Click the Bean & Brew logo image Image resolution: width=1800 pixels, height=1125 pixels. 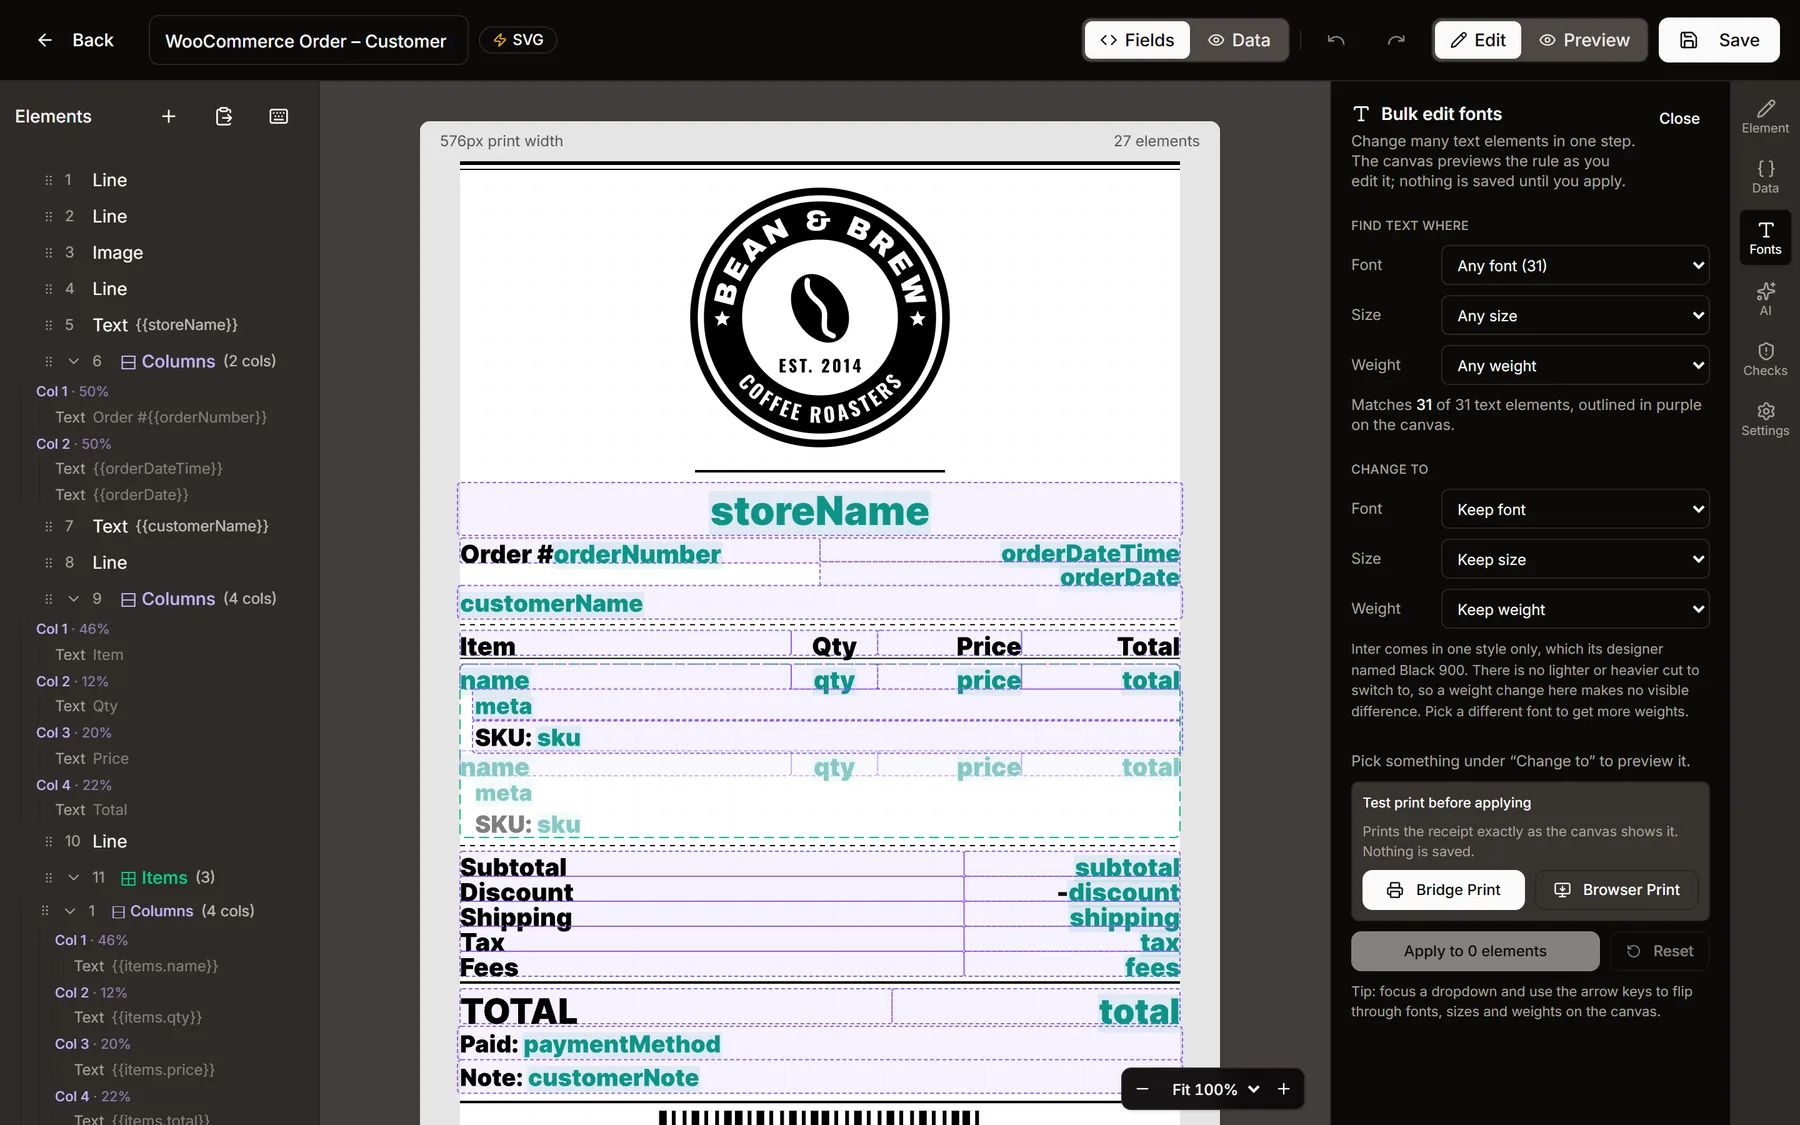[x=820, y=318]
